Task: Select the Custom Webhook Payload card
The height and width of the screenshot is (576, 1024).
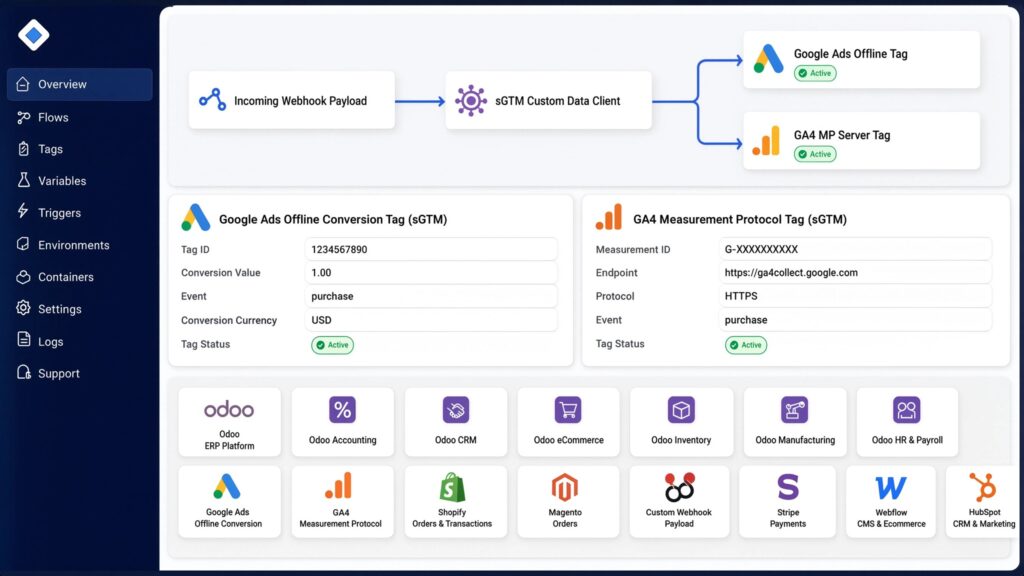Action: [x=679, y=502]
